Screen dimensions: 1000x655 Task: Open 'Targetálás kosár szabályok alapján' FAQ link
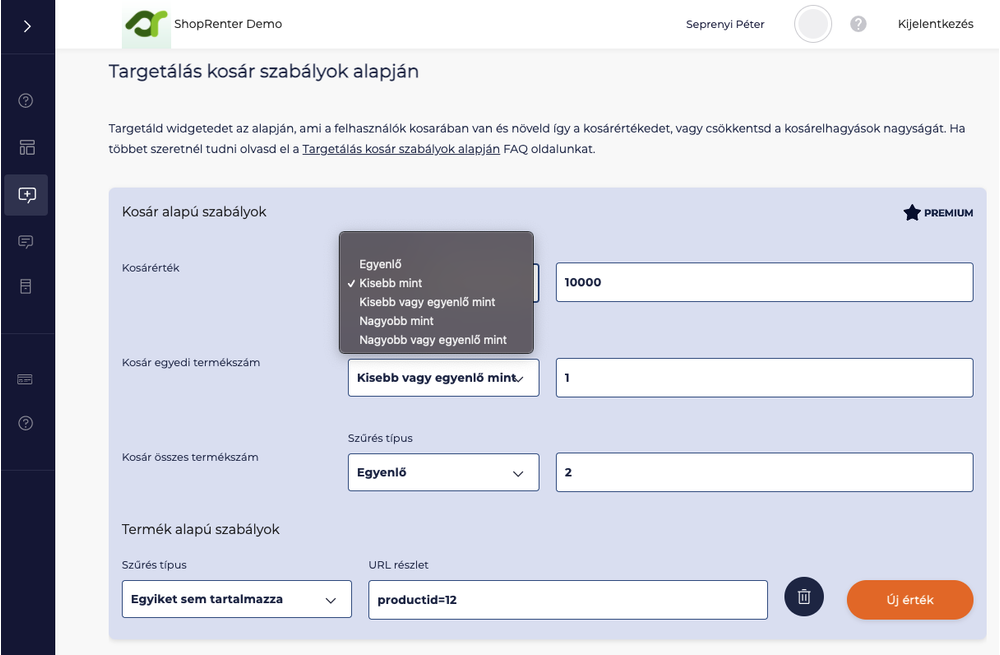click(400, 149)
